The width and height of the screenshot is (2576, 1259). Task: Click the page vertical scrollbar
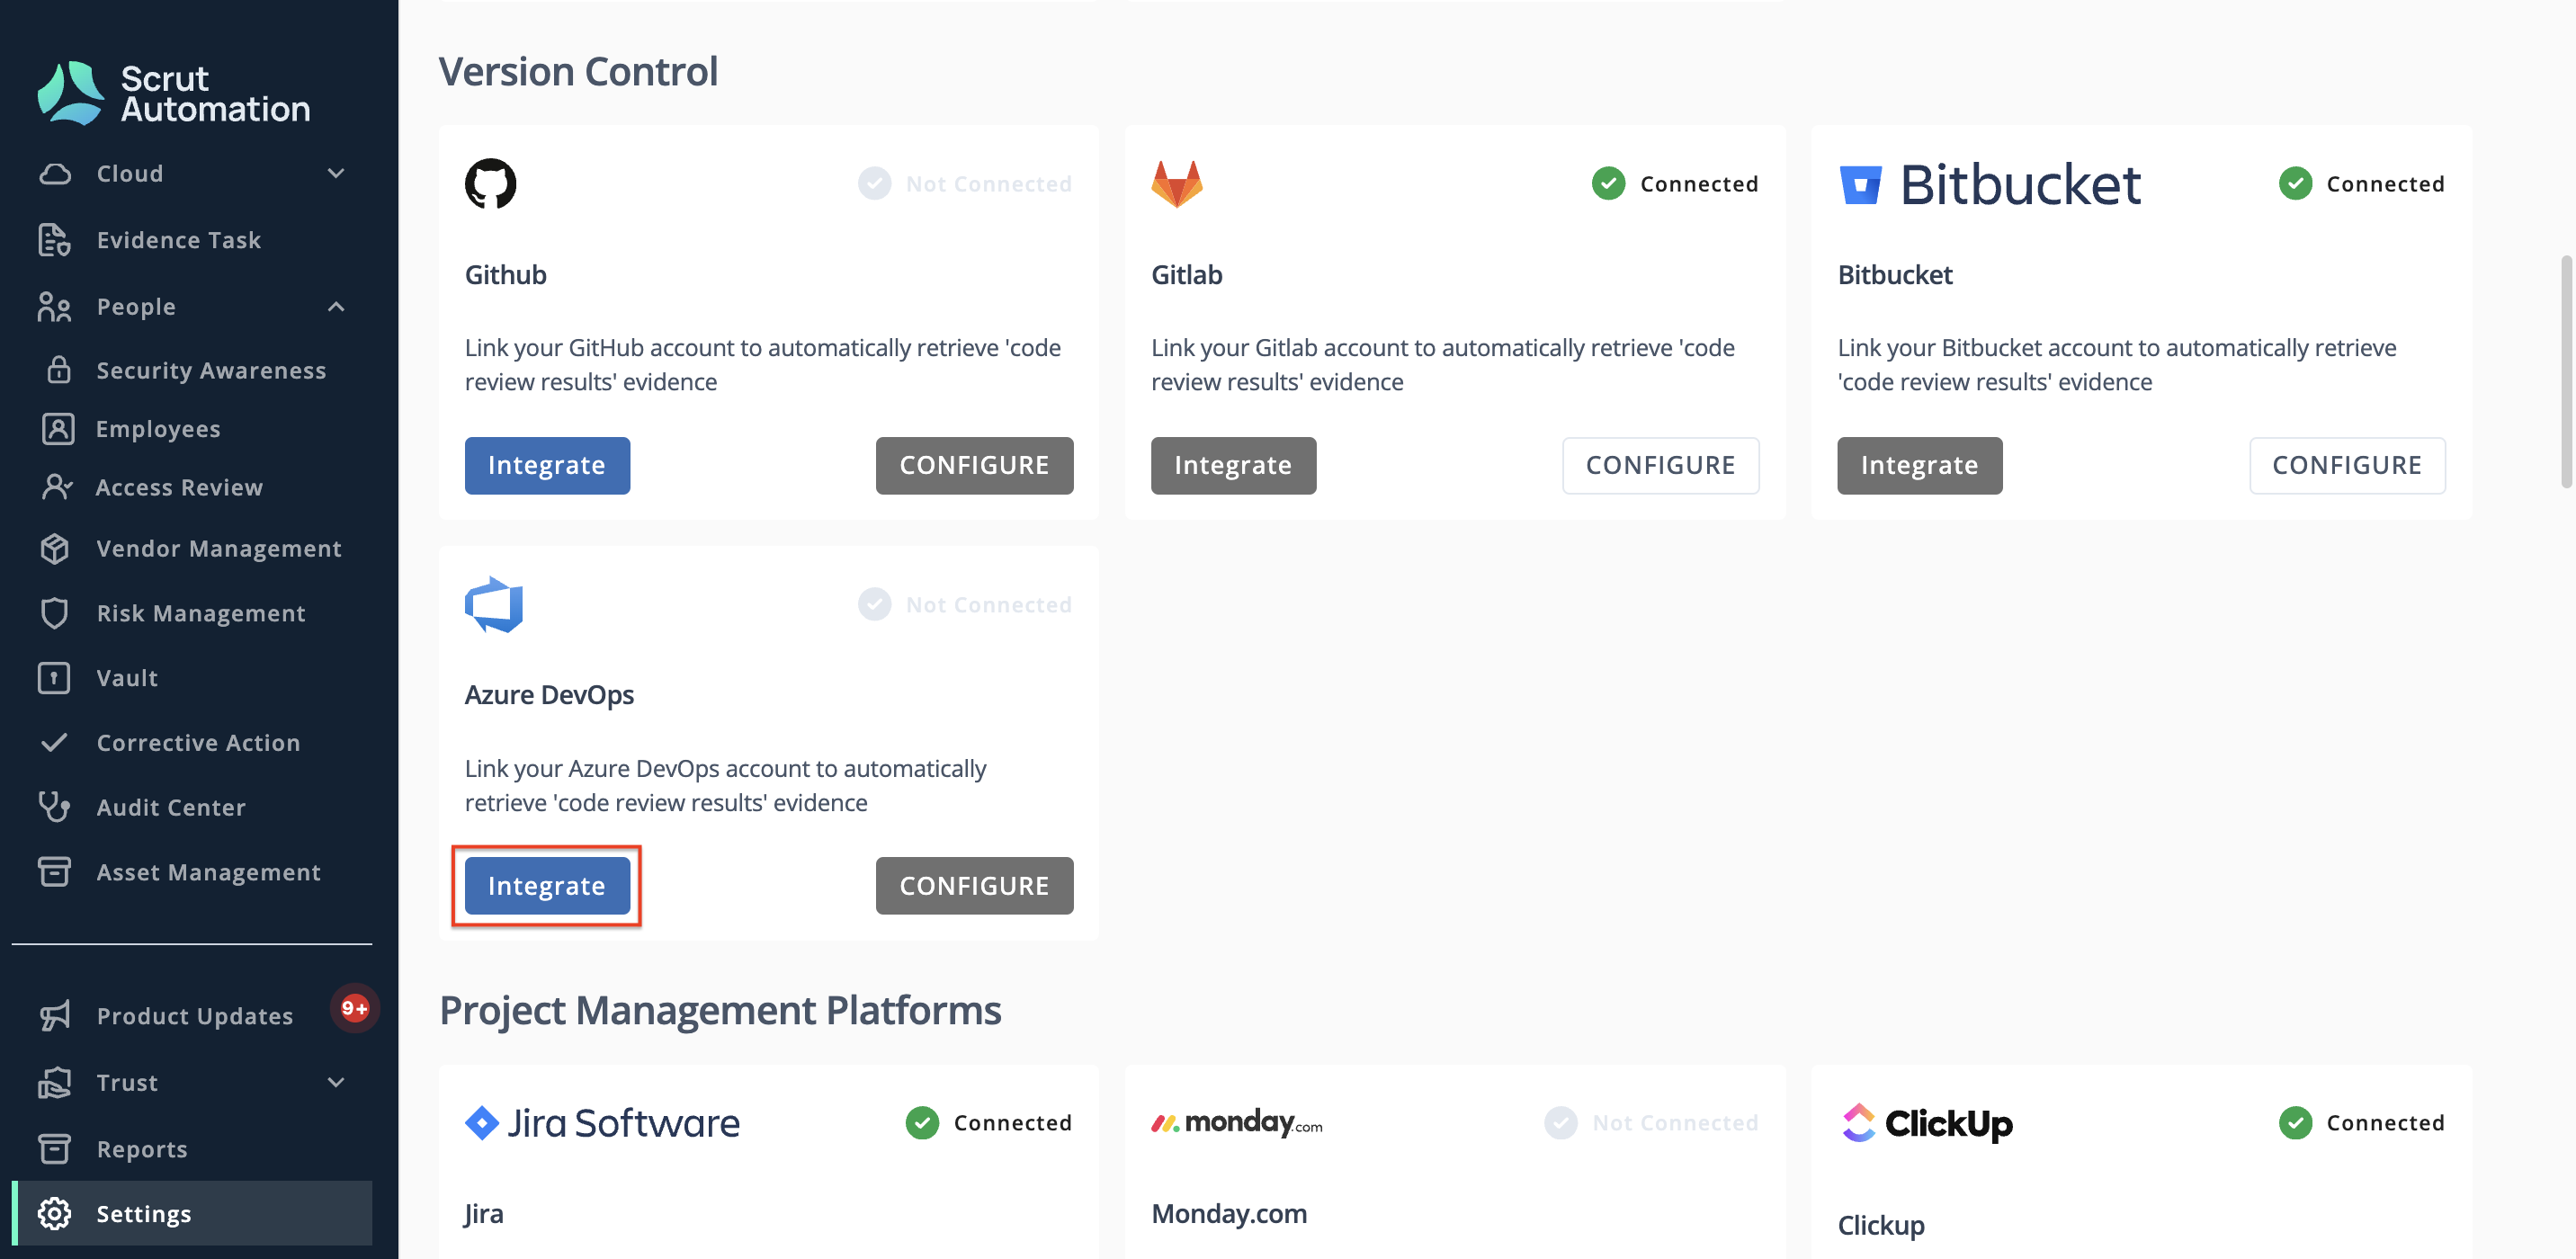tap(2565, 372)
